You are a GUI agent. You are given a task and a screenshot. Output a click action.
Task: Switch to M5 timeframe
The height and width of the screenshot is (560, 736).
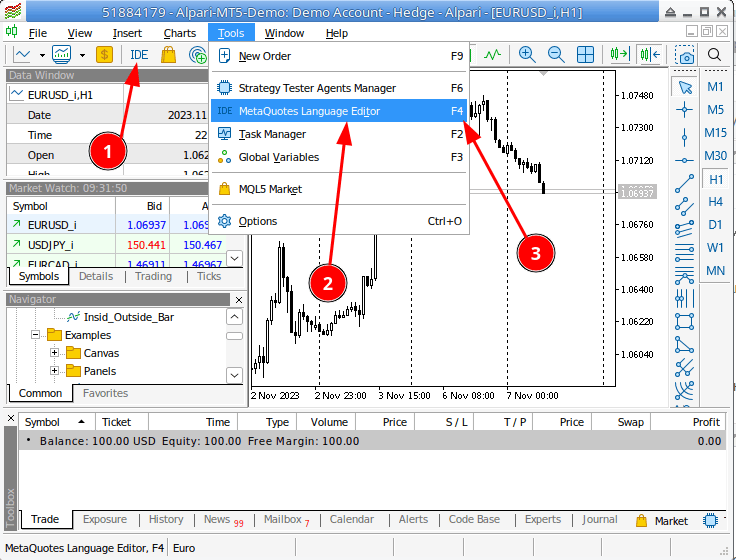pyautogui.click(x=715, y=110)
